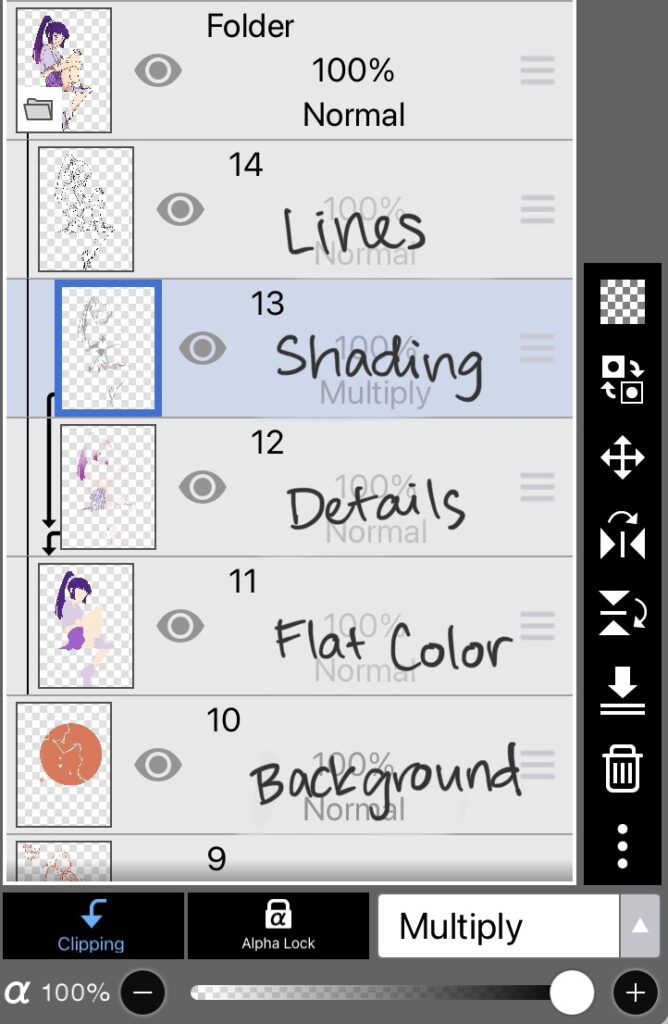
Task: Flip the layer horizontally
Action: tap(622, 537)
